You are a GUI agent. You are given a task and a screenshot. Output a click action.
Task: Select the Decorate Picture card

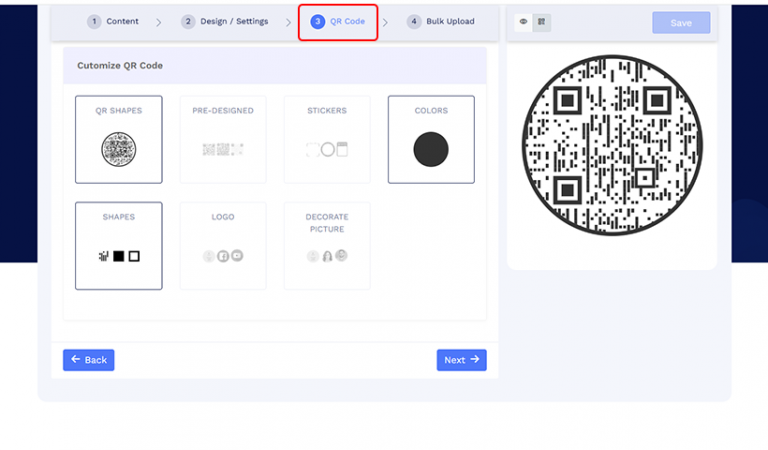coord(327,246)
